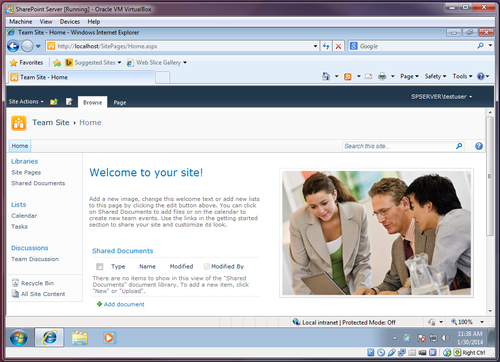
Task: Click the orange Team Site logo
Action: [19, 123]
